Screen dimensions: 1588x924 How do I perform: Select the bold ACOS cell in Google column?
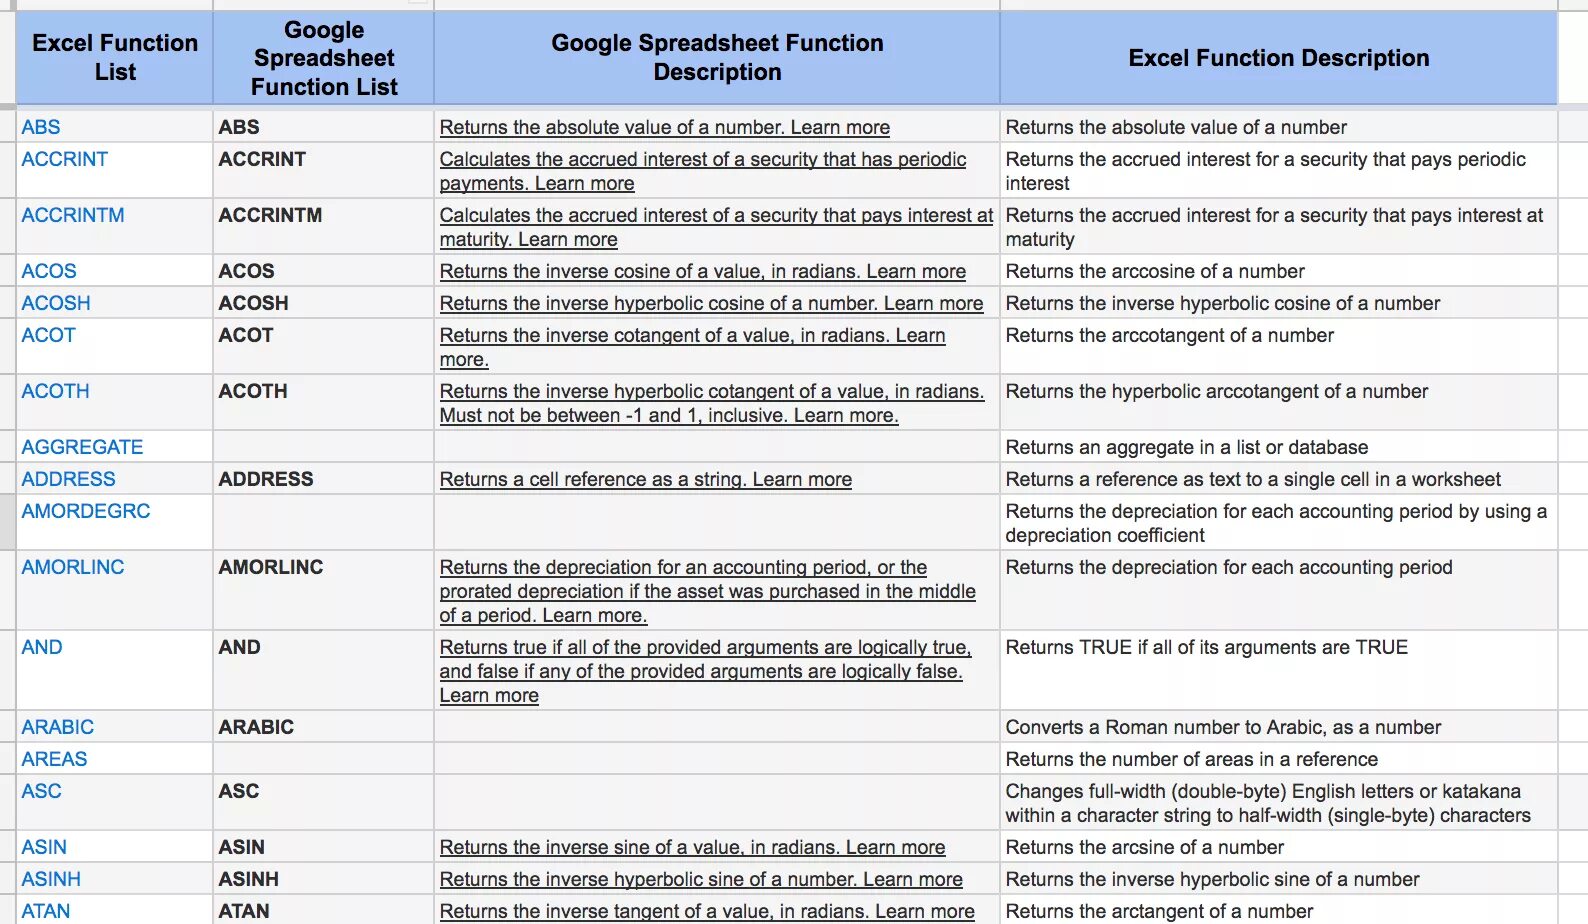click(324, 271)
